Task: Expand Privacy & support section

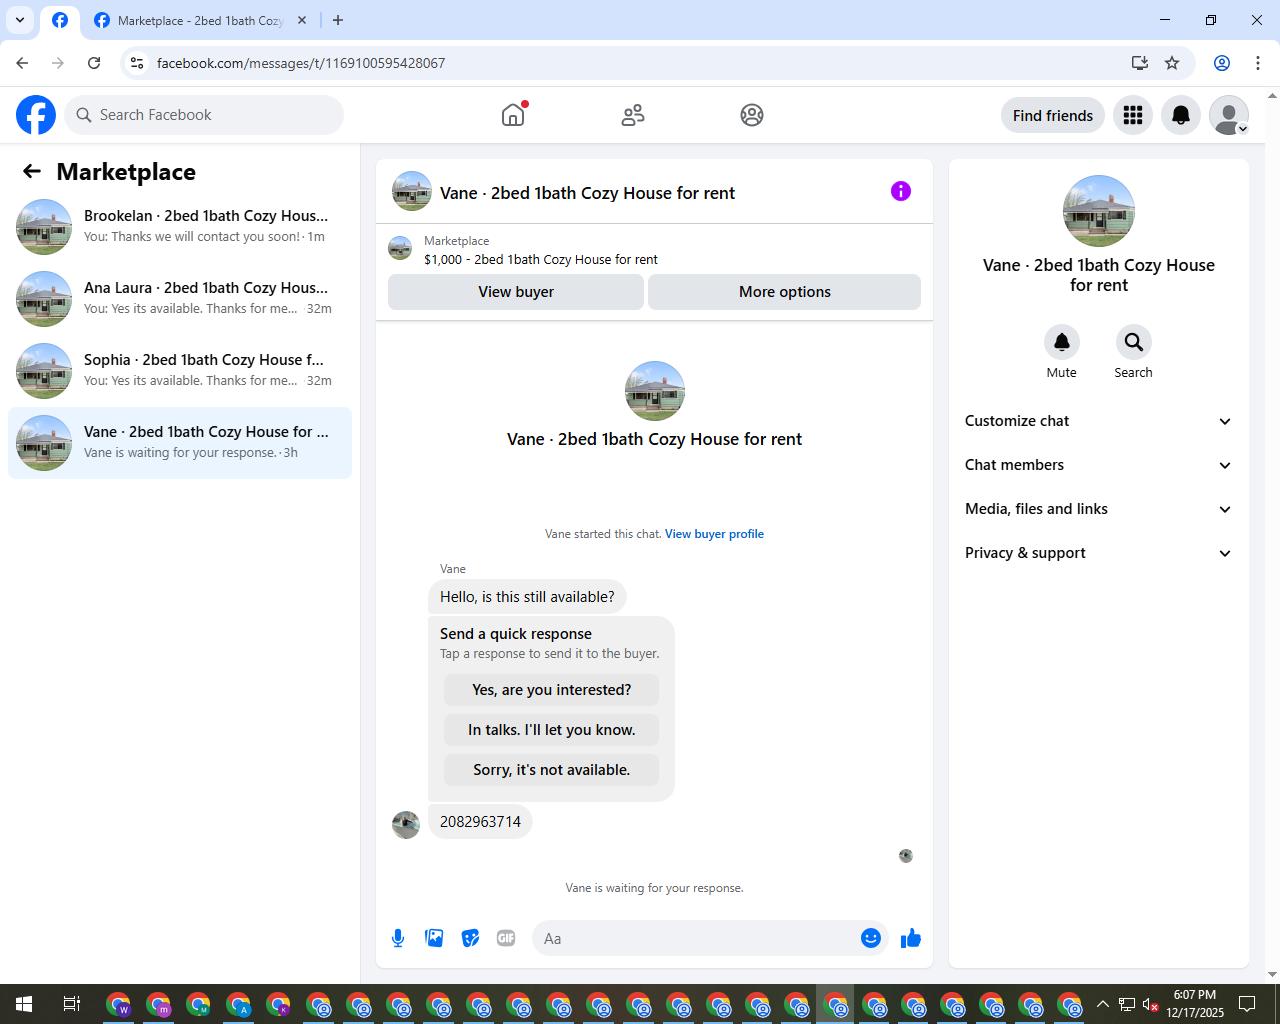Action: [1099, 553]
